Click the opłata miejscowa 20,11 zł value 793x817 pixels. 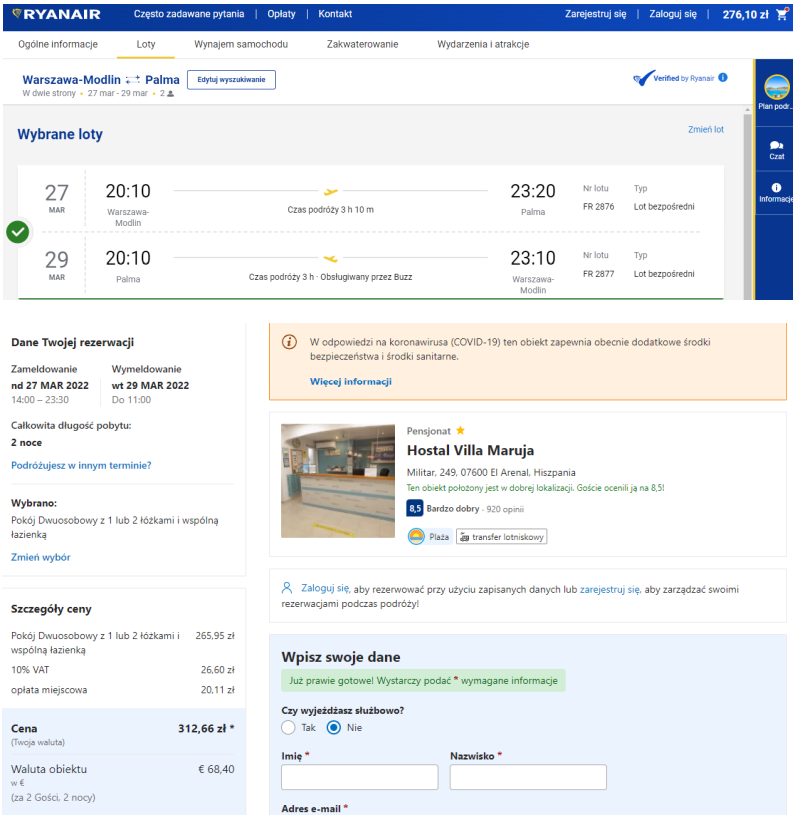tap(218, 690)
